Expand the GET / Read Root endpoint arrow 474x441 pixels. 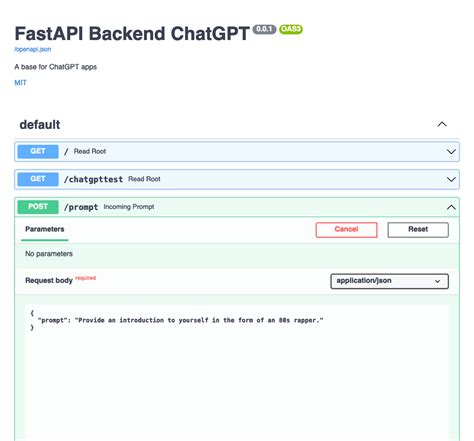click(x=451, y=152)
